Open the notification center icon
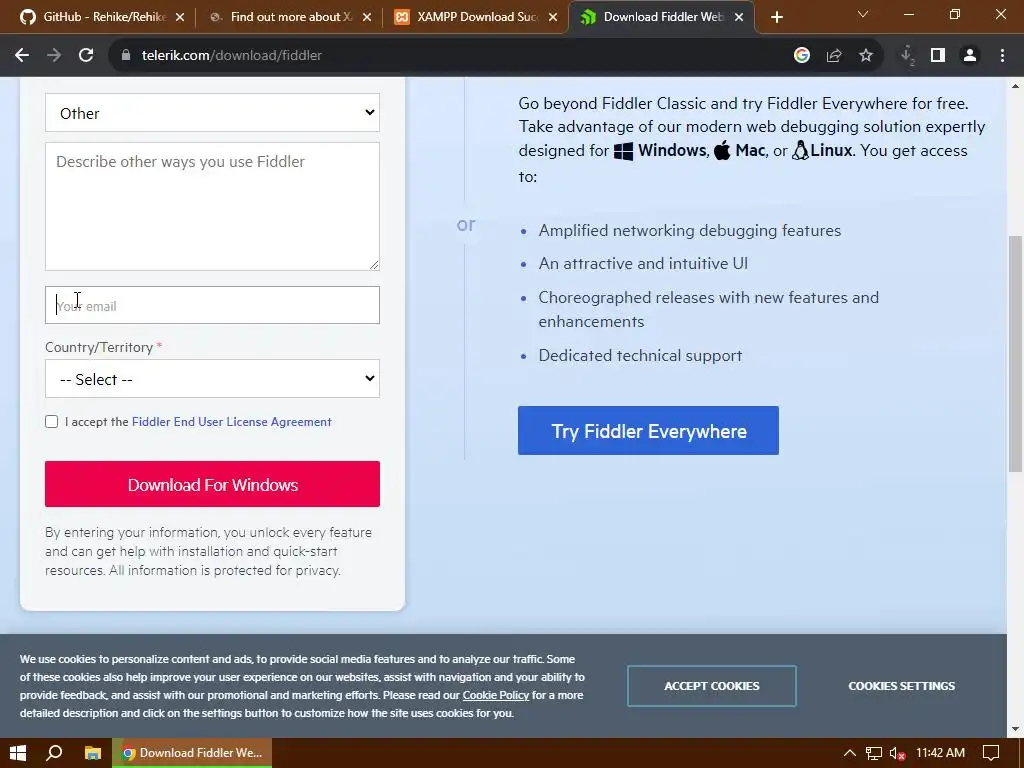The height and width of the screenshot is (768, 1024). point(991,753)
